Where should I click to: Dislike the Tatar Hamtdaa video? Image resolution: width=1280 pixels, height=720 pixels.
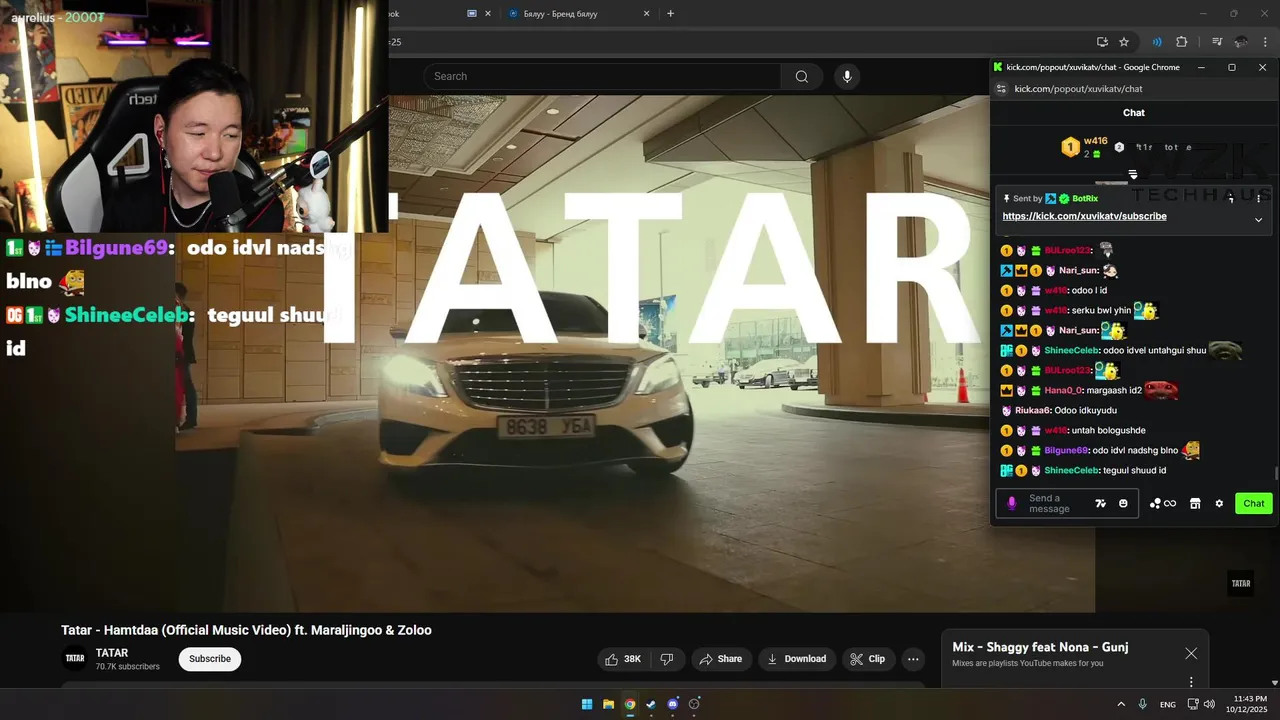coord(667,659)
